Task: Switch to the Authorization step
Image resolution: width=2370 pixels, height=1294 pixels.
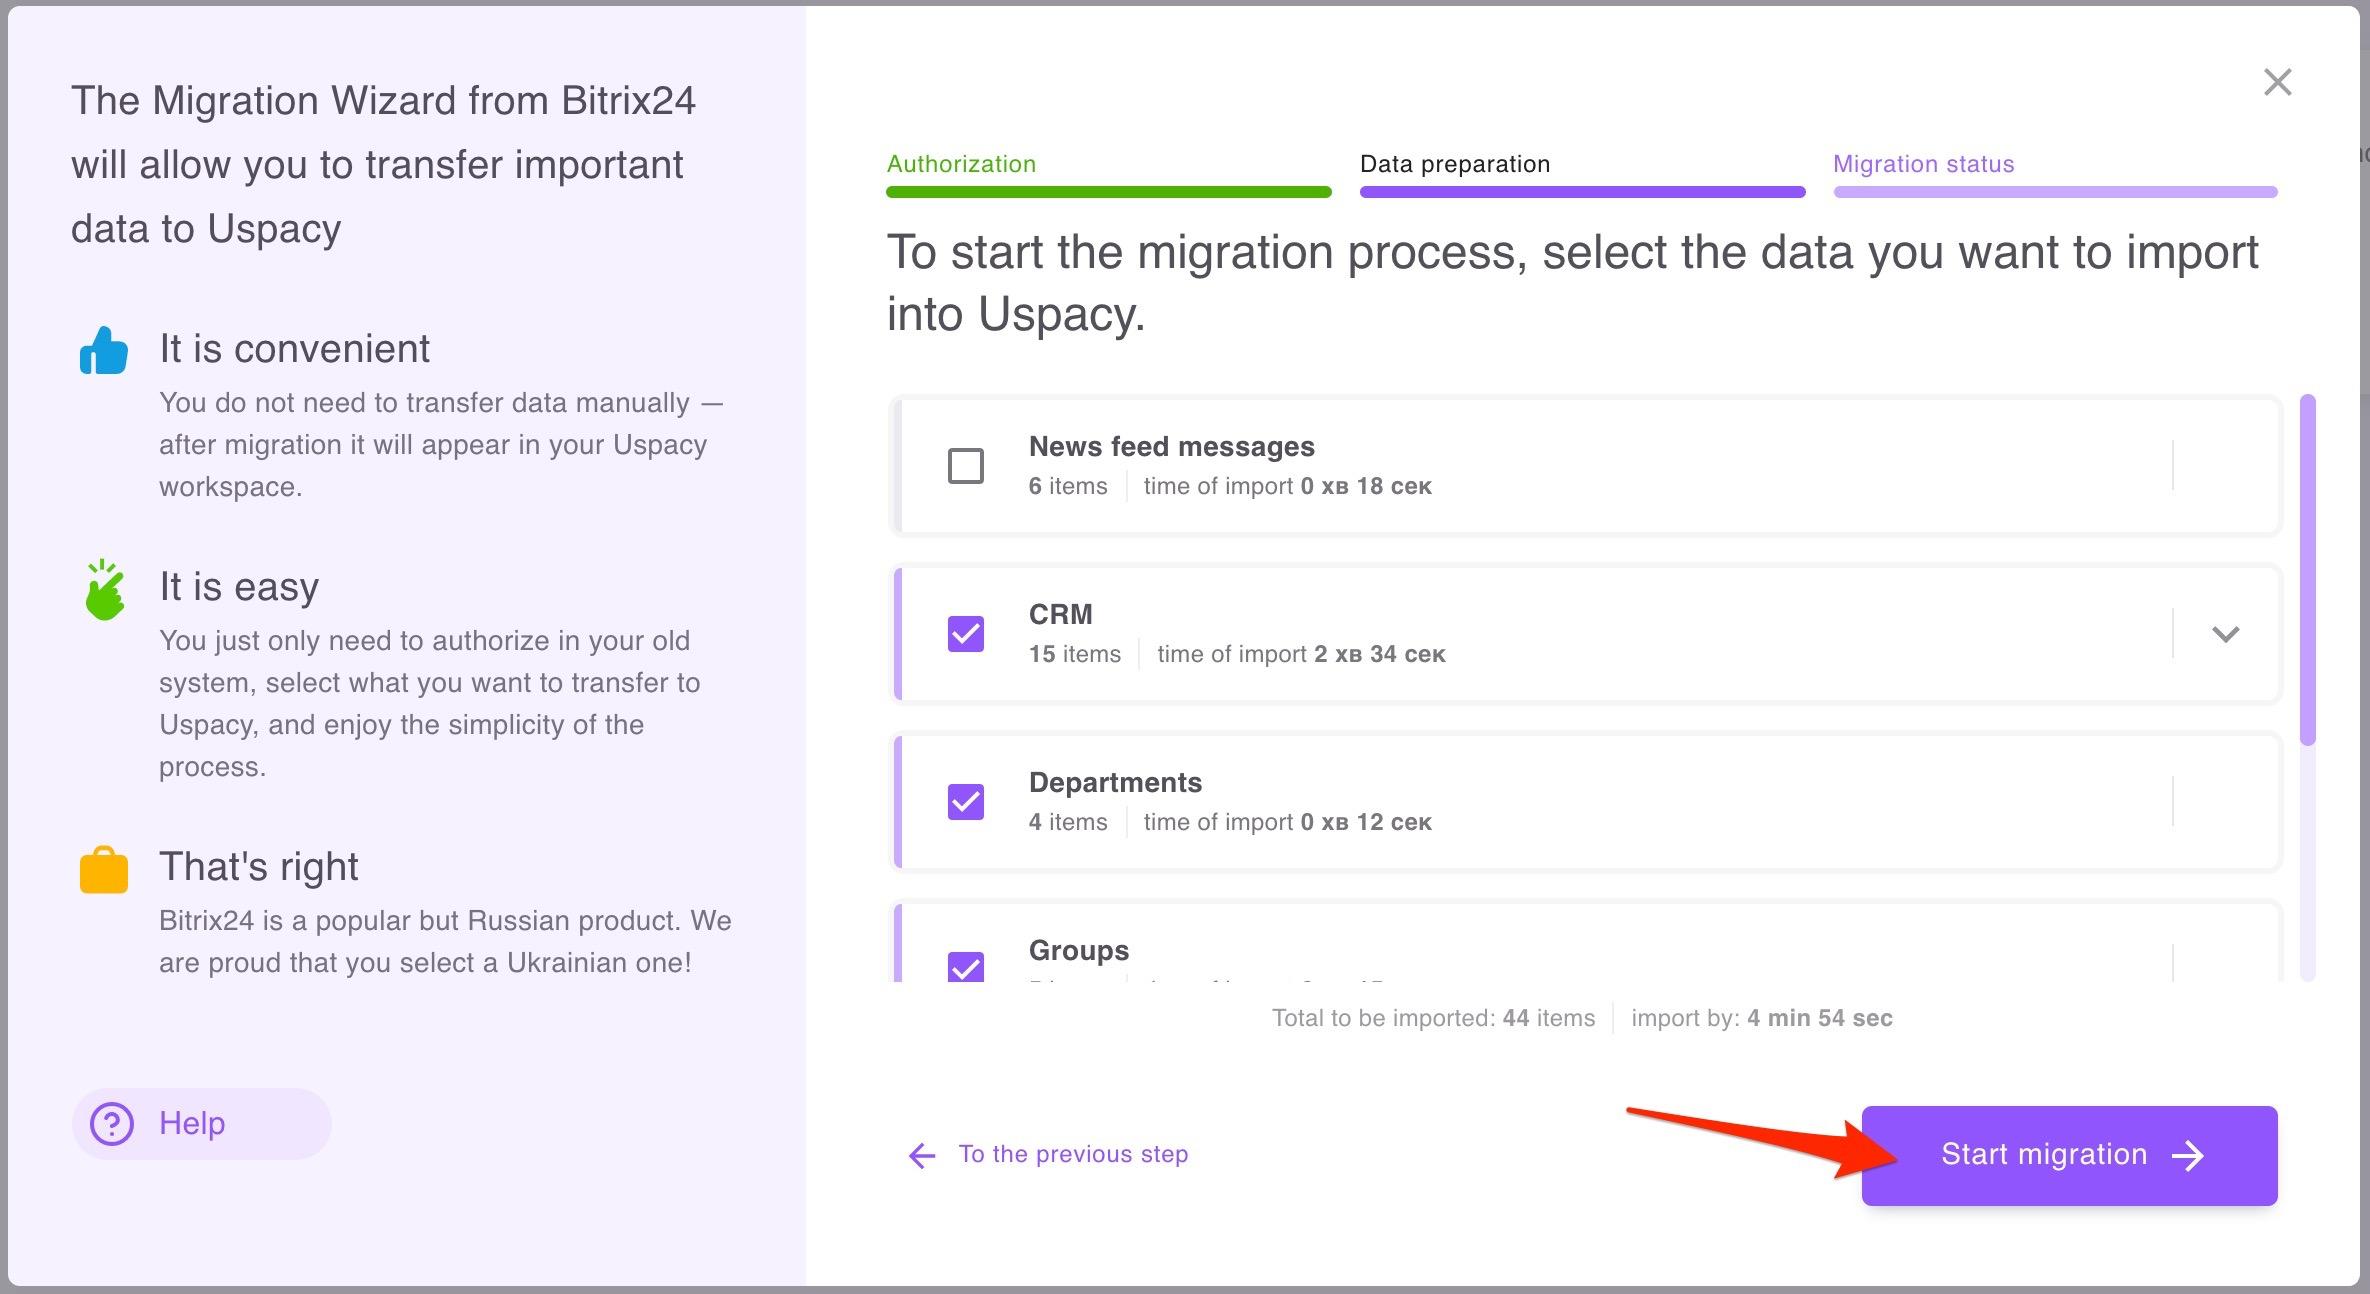Action: click(961, 164)
